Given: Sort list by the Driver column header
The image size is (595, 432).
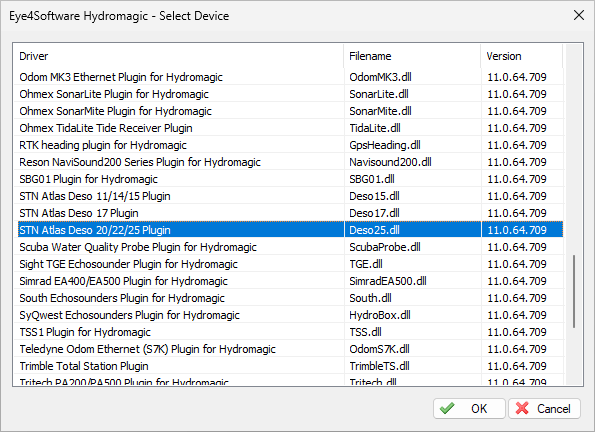Looking at the screenshot, I should coord(178,56).
